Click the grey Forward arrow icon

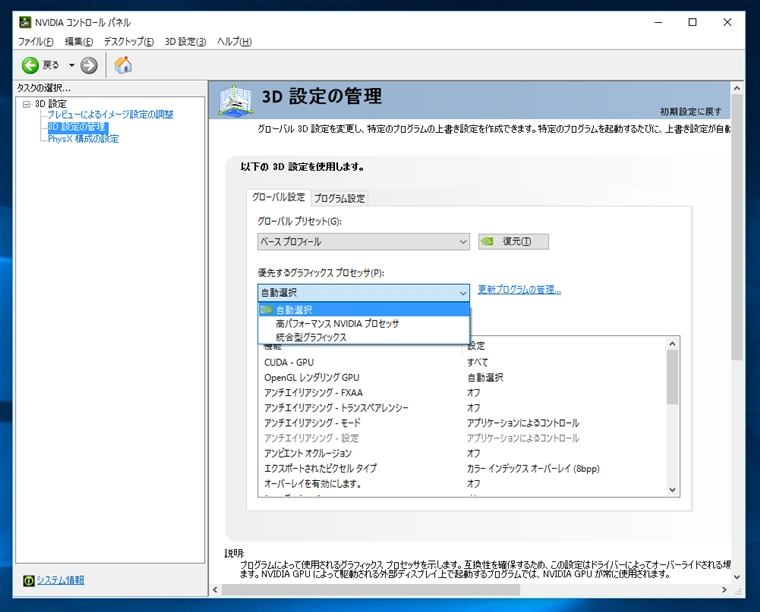[89, 65]
